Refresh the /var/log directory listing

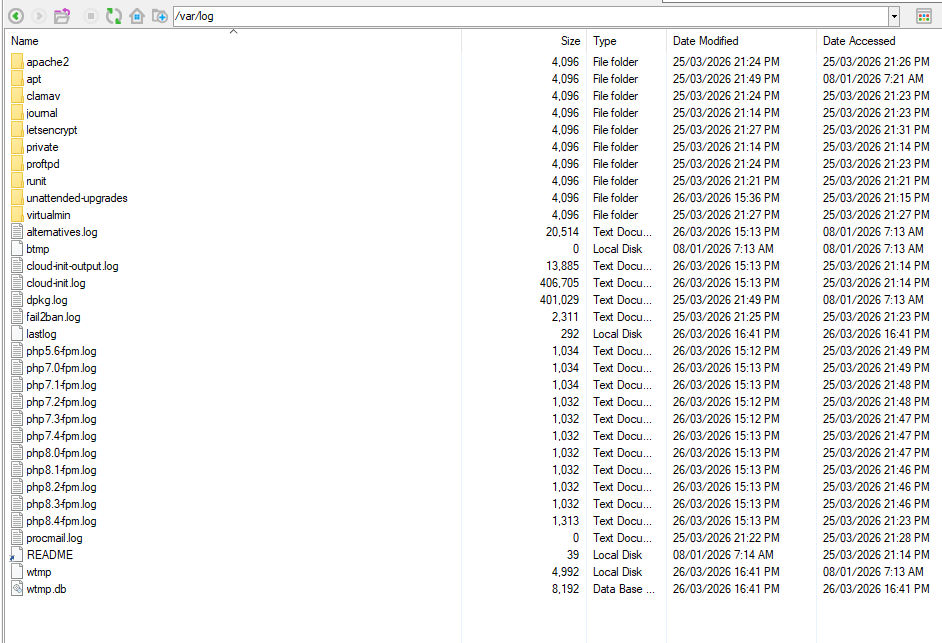(114, 16)
